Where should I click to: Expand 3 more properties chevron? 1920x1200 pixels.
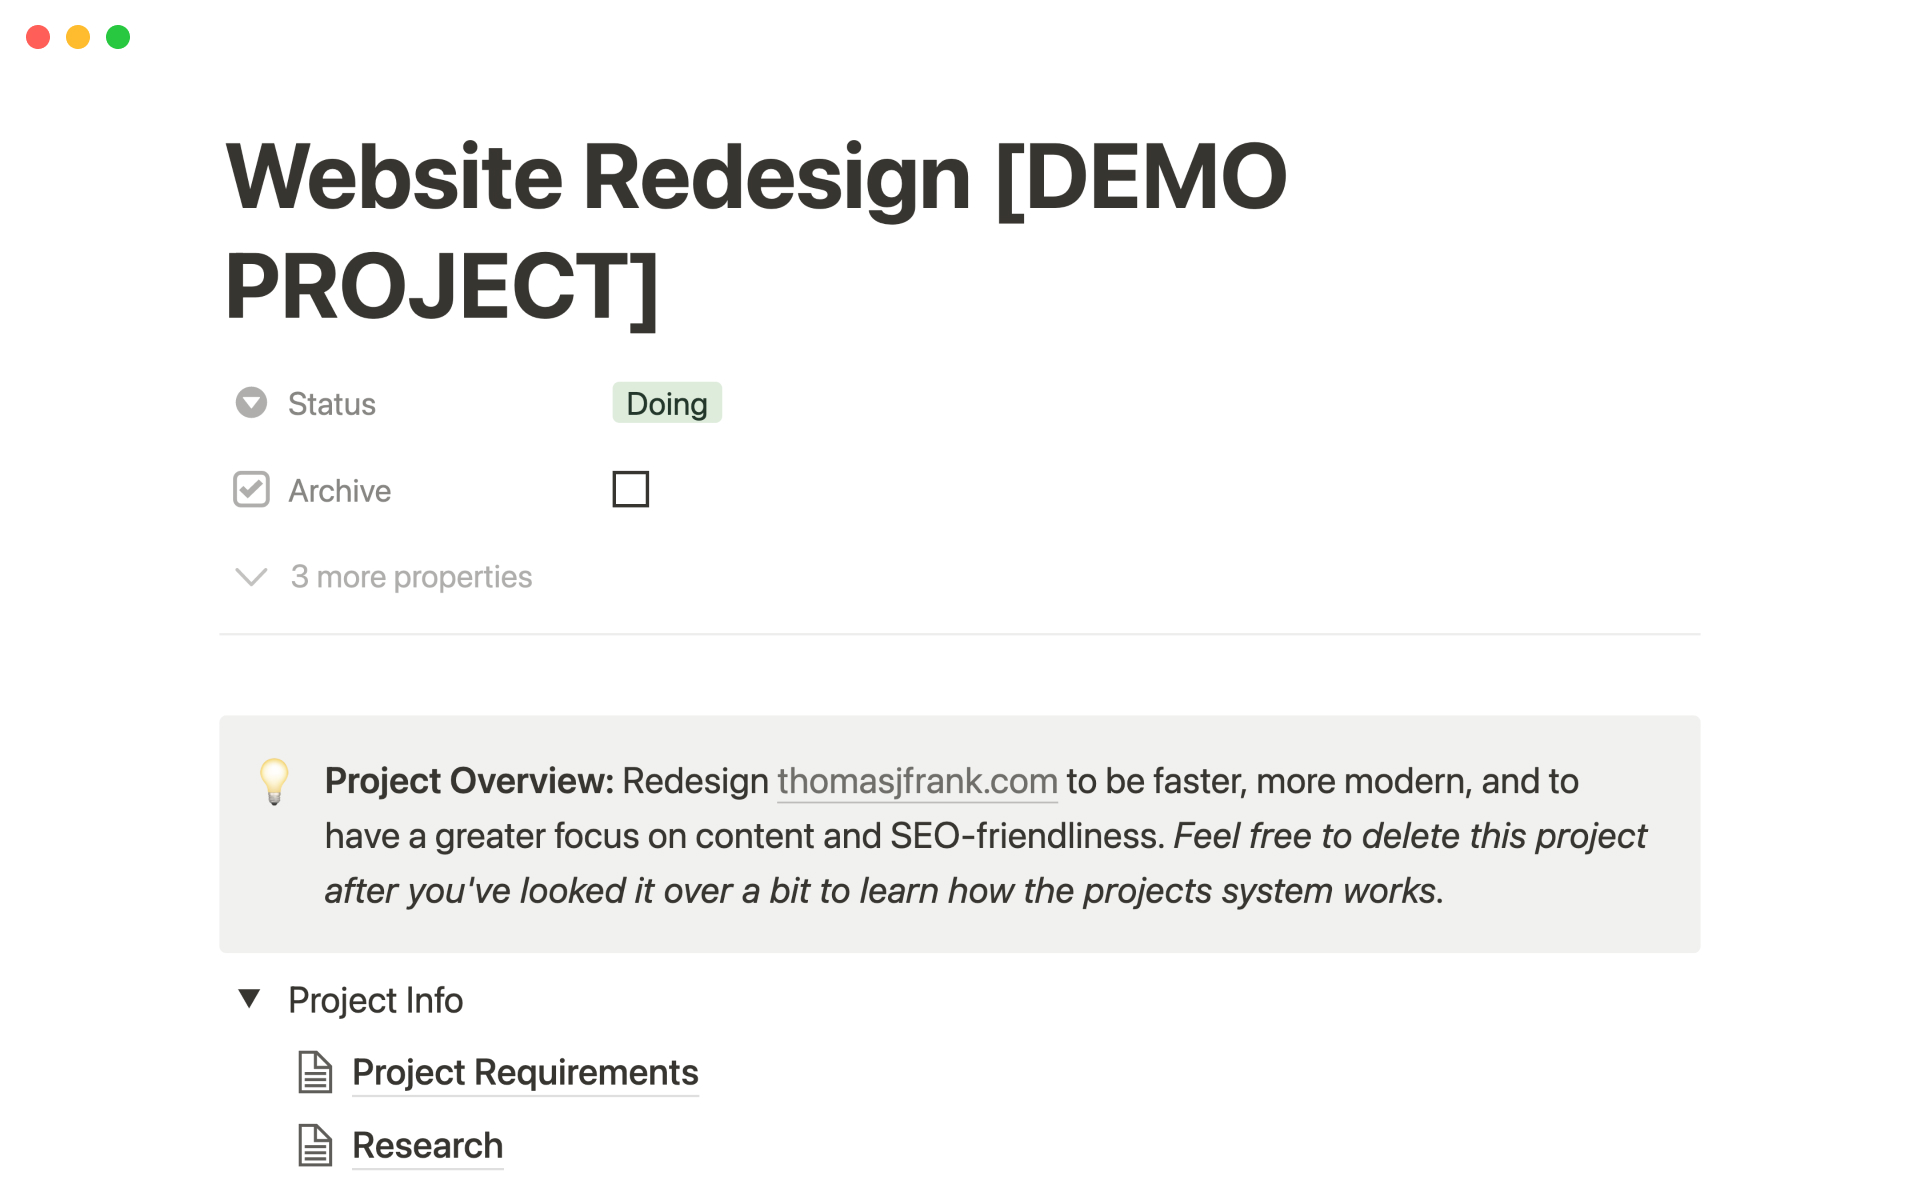251,577
